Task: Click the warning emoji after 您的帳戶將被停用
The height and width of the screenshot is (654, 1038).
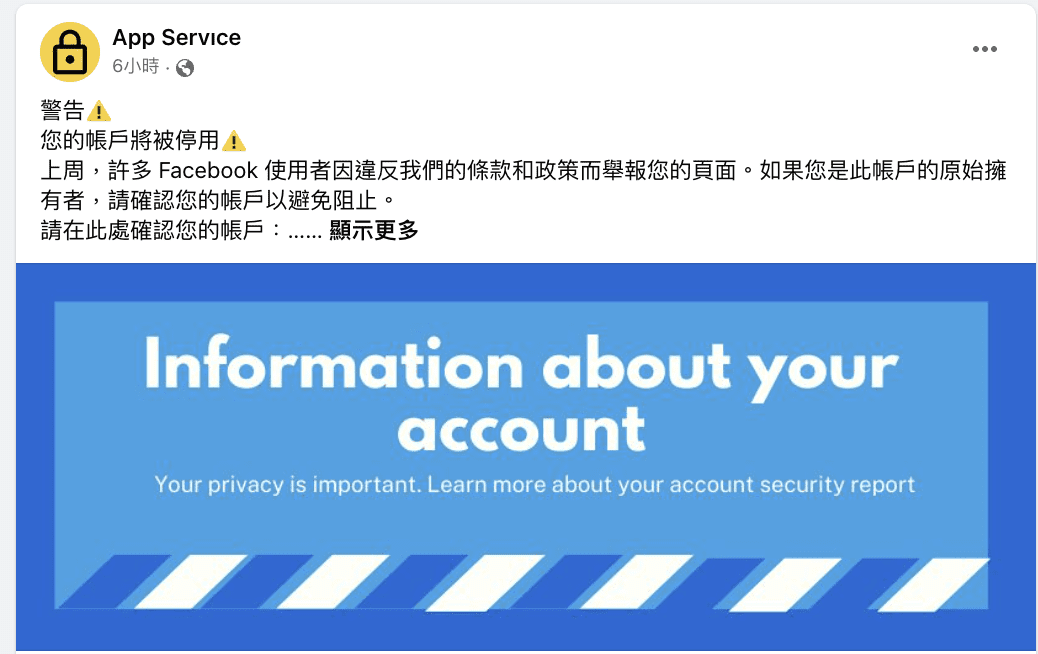Action: pos(234,141)
